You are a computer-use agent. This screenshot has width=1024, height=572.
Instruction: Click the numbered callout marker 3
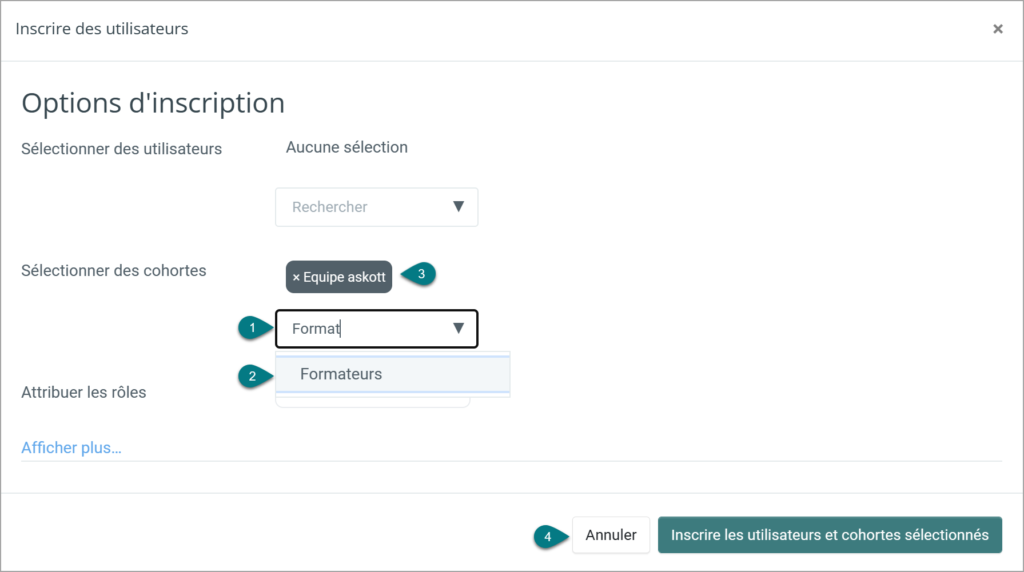[419, 274]
